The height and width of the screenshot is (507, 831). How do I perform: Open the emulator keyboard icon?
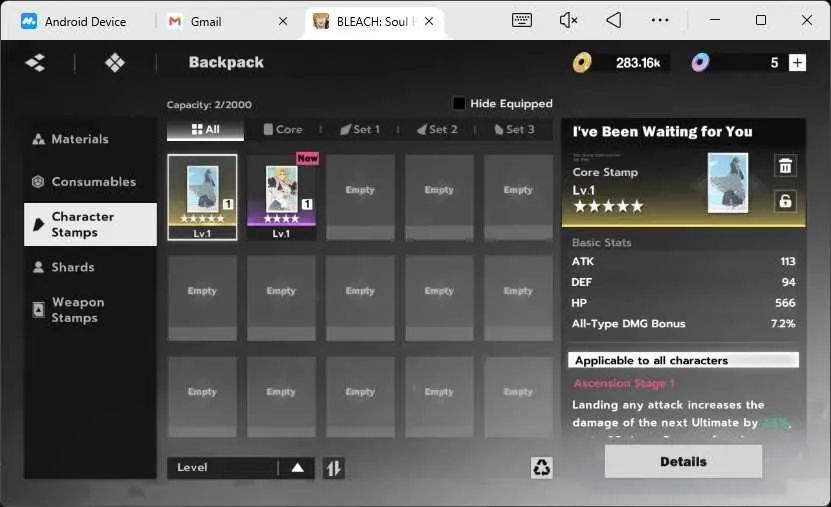pos(522,20)
